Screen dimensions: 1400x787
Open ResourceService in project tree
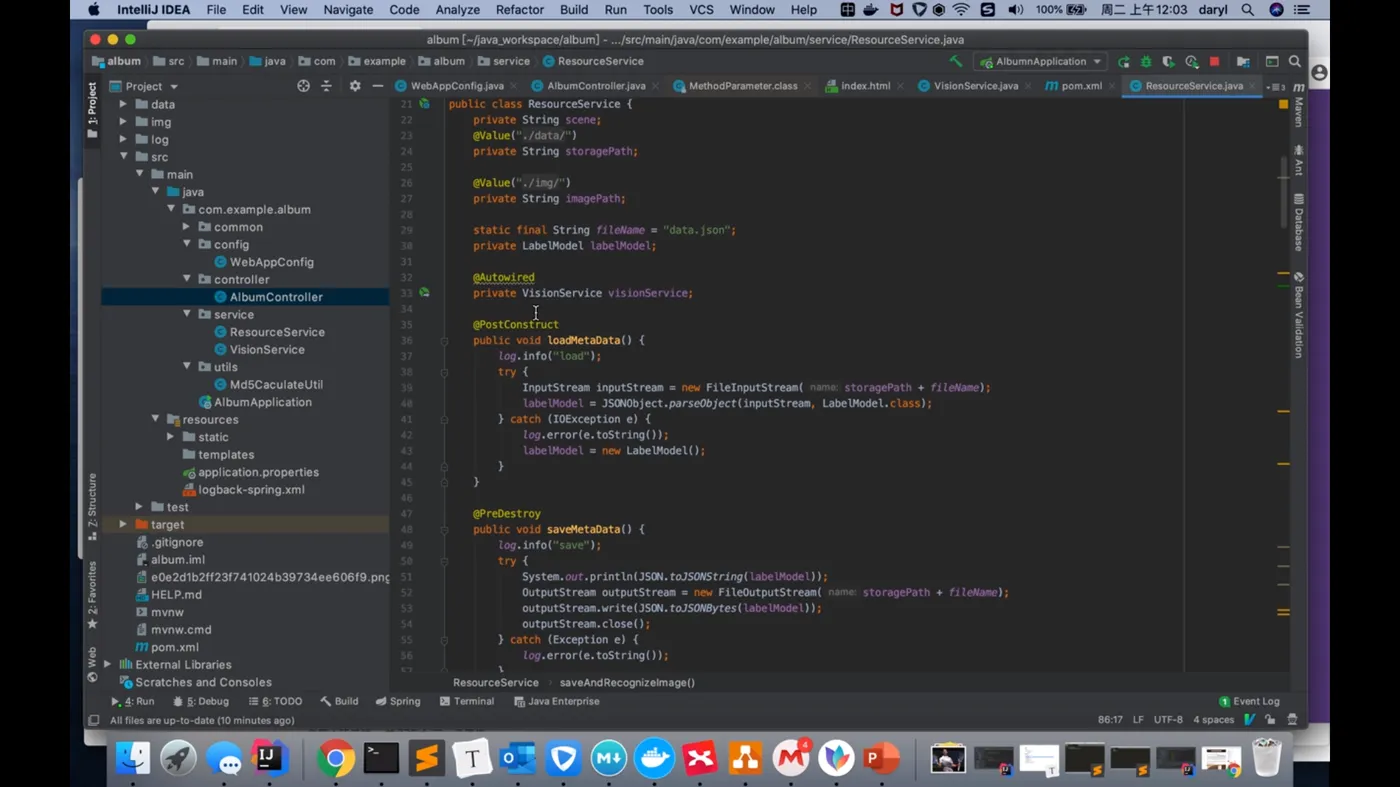click(x=269, y=332)
